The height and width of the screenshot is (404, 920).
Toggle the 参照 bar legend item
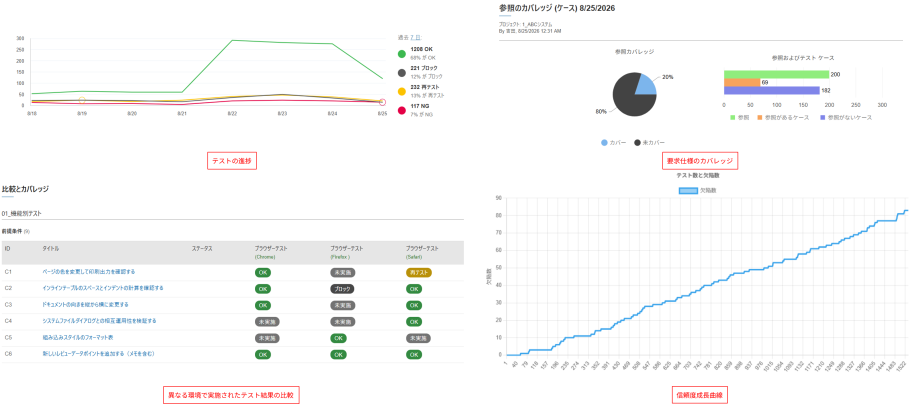pos(740,117)
